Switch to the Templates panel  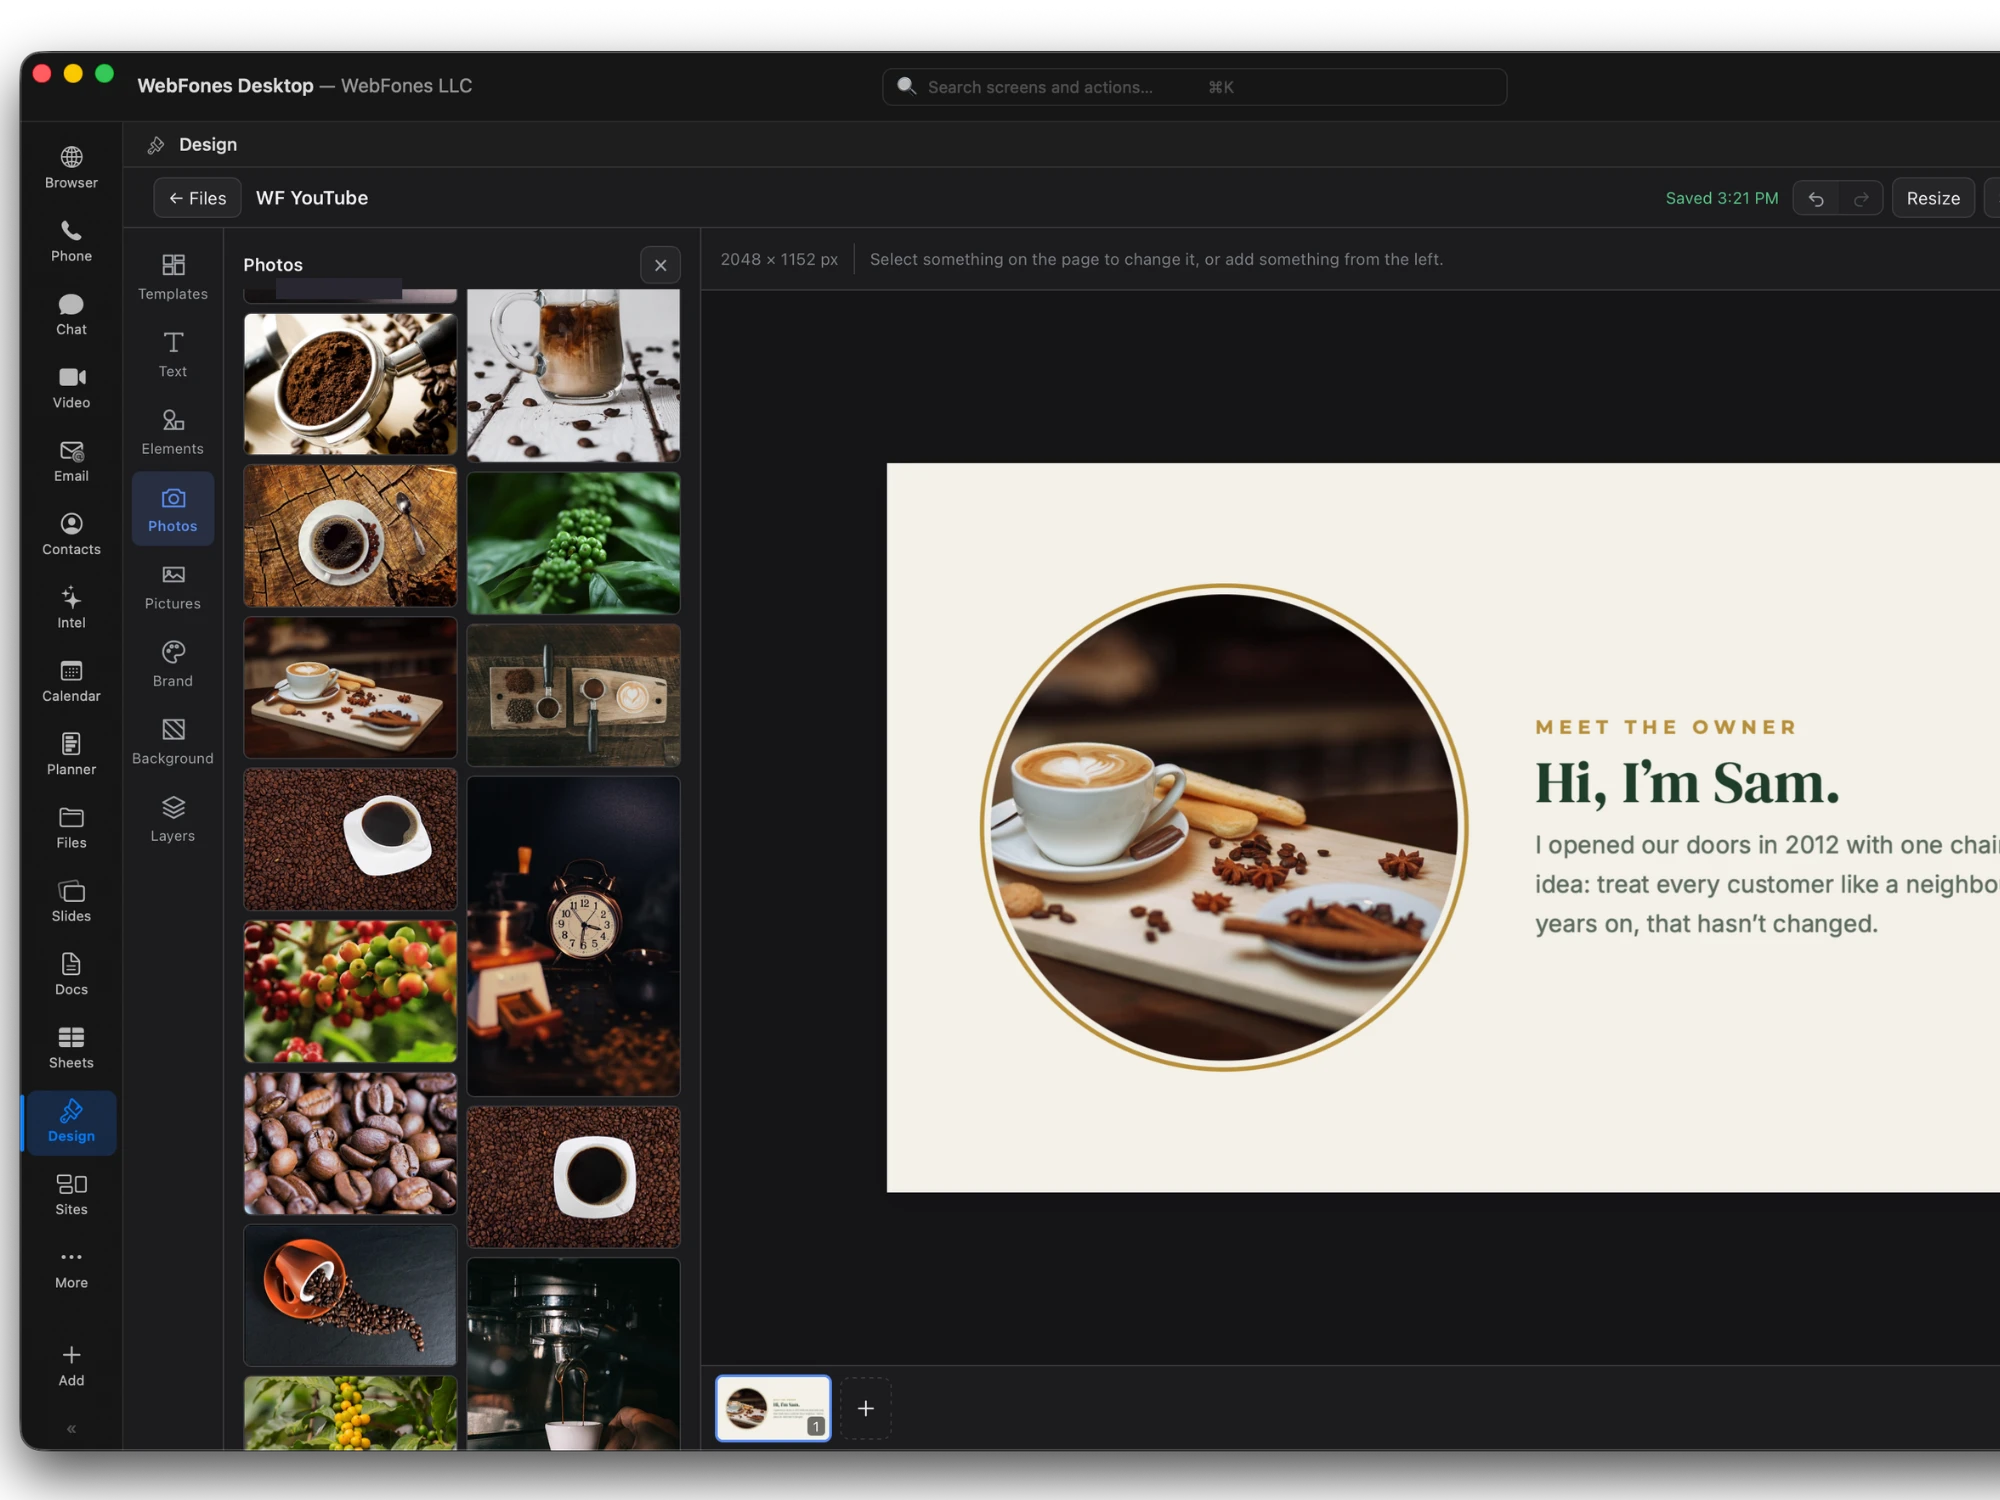click(173, 277)
